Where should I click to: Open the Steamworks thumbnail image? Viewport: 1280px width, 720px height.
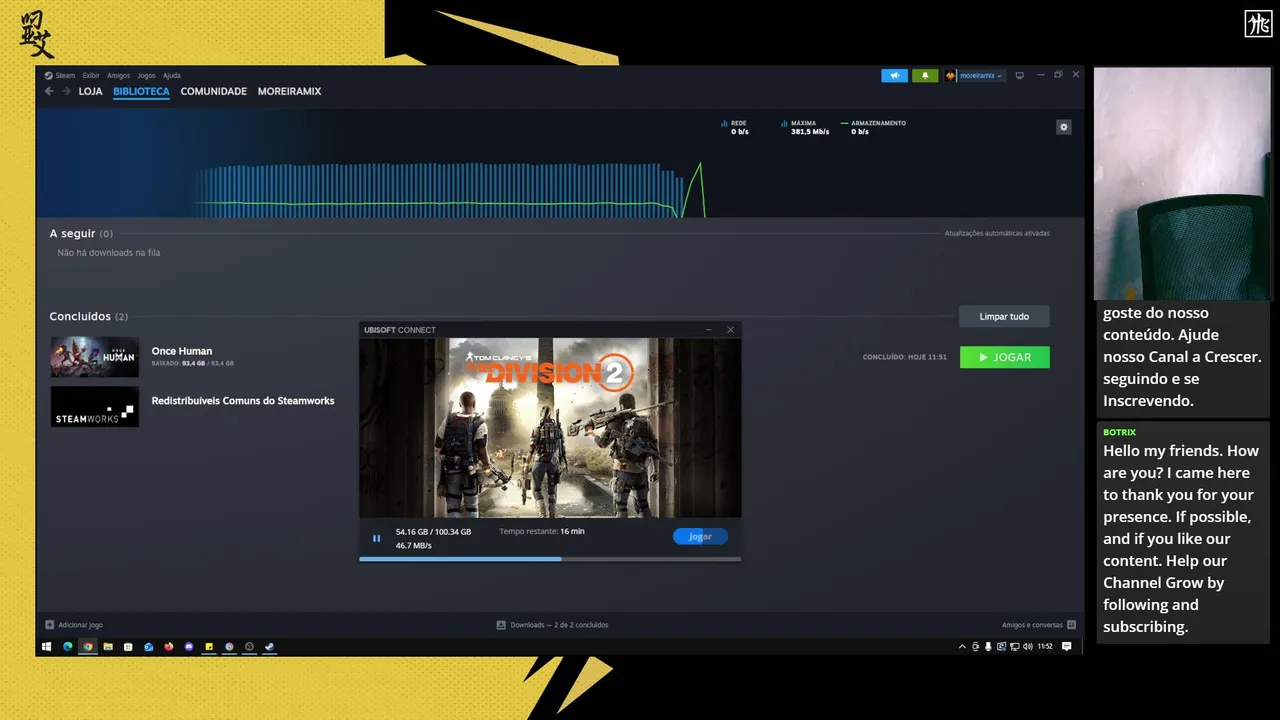[x=95, y=407]
